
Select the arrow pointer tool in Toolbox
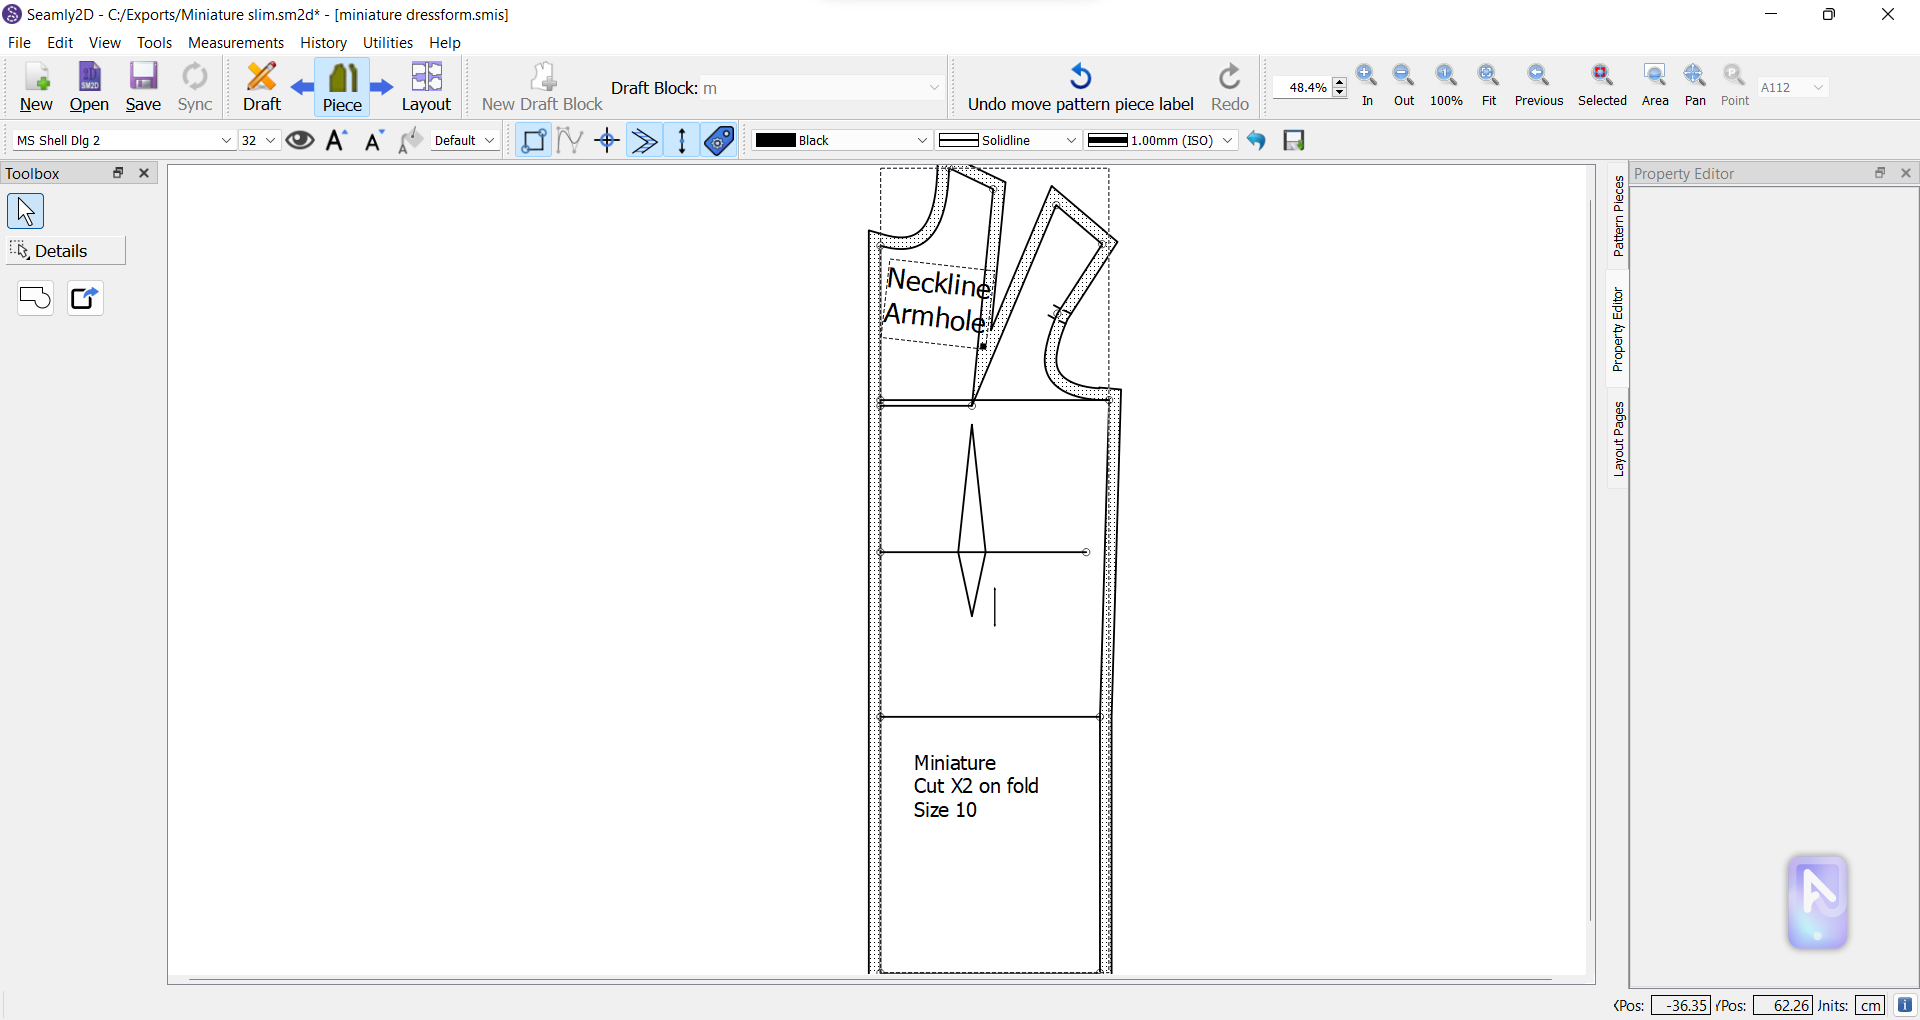25,211
